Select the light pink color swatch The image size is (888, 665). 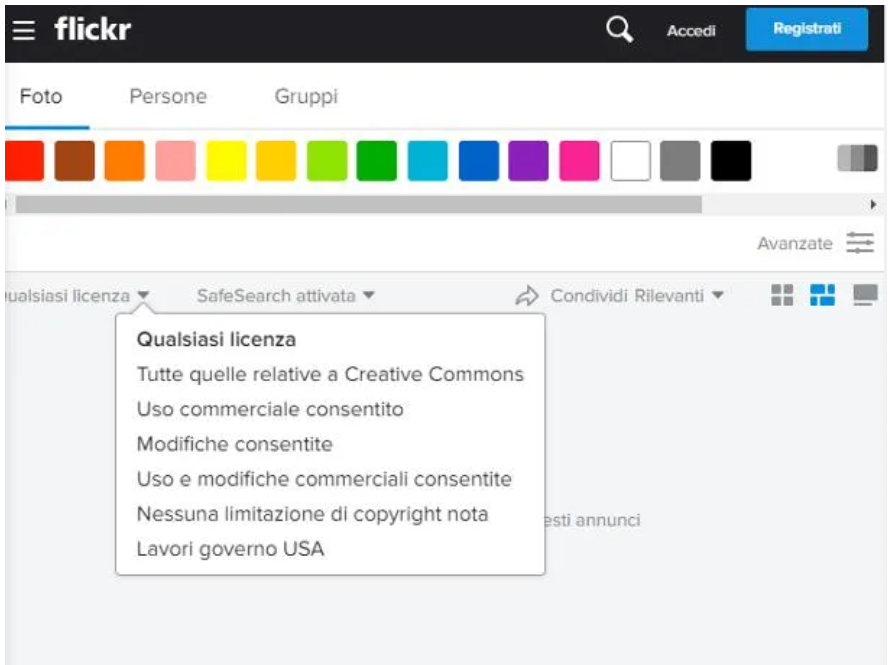[176, 161]
